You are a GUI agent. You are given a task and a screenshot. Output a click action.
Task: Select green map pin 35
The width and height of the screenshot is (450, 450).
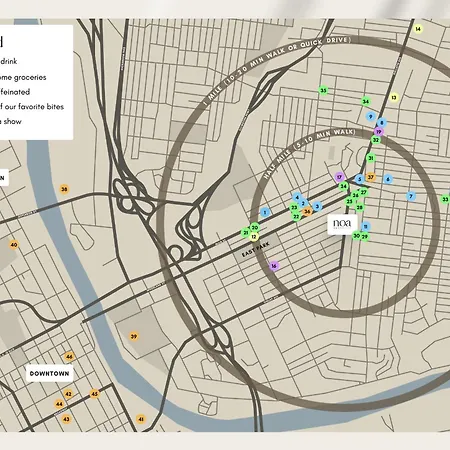pyautogui.click(x=323, y=90)
